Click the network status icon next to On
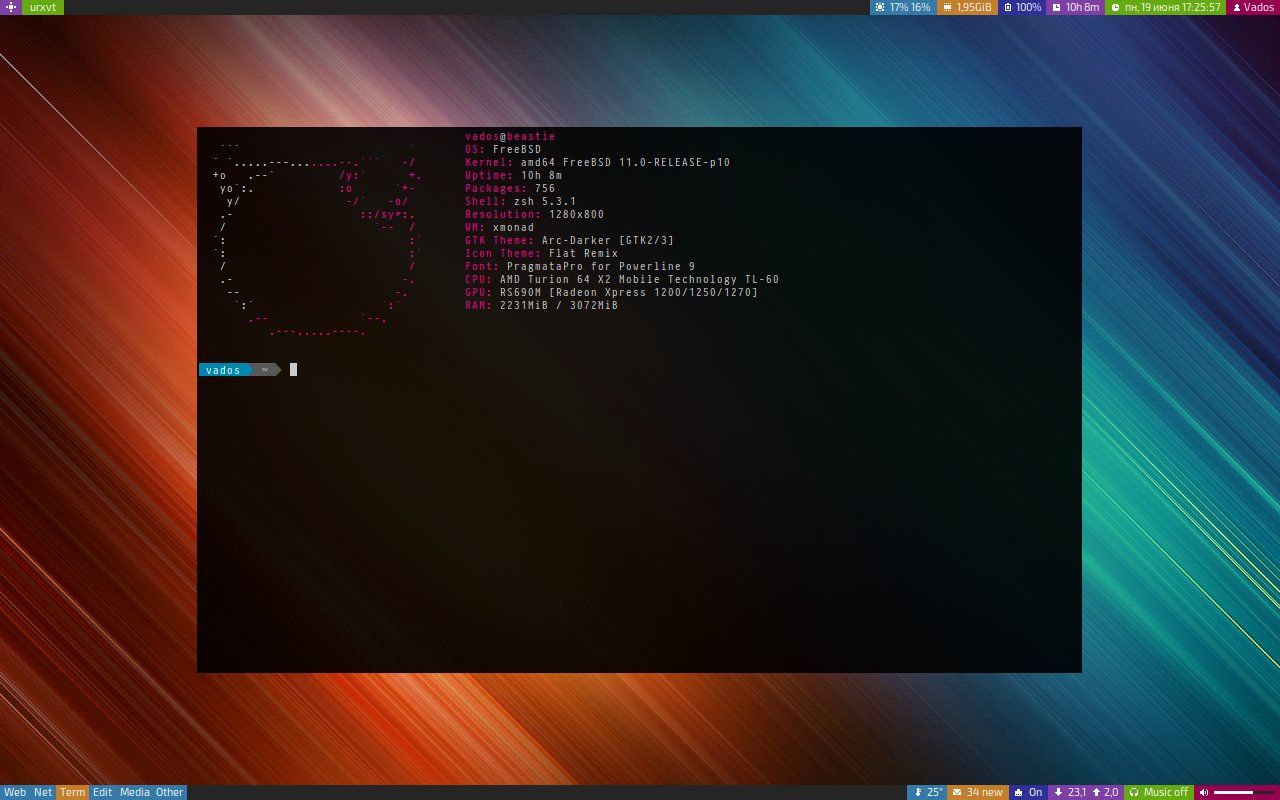Viewport: 1280px width, 800px height. (1019, 792)
